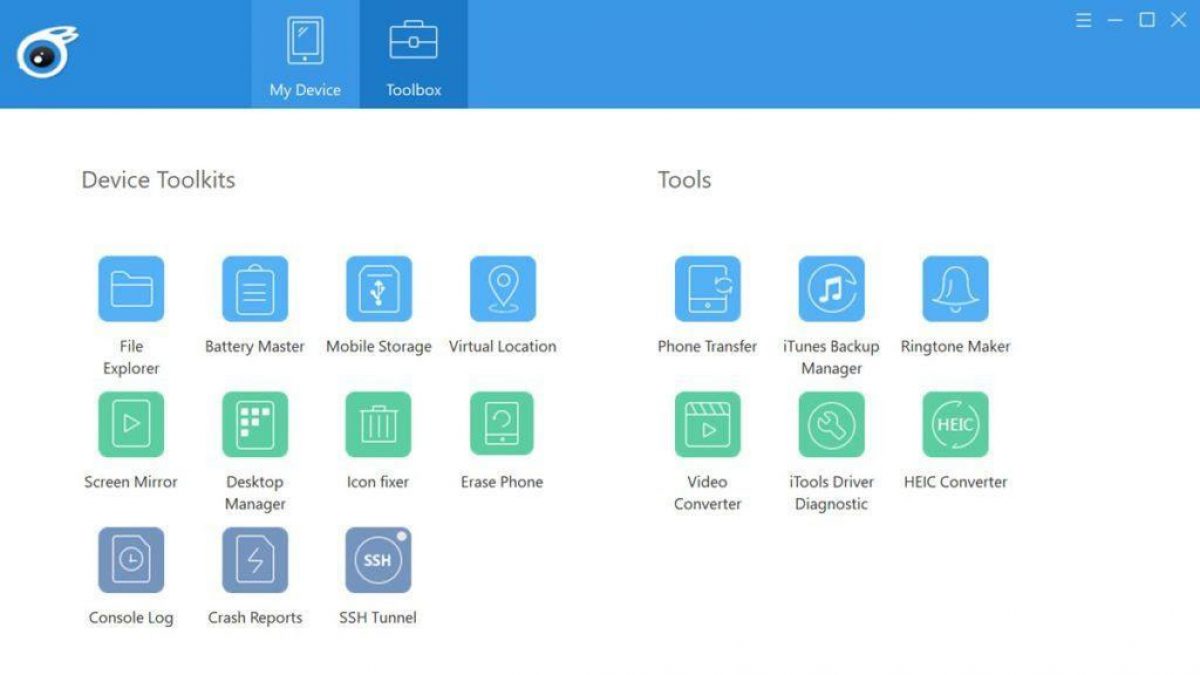Screen dimensions: 1200x675
Task: Click the "File Explorer" label text
Action: tap(131, 357)
